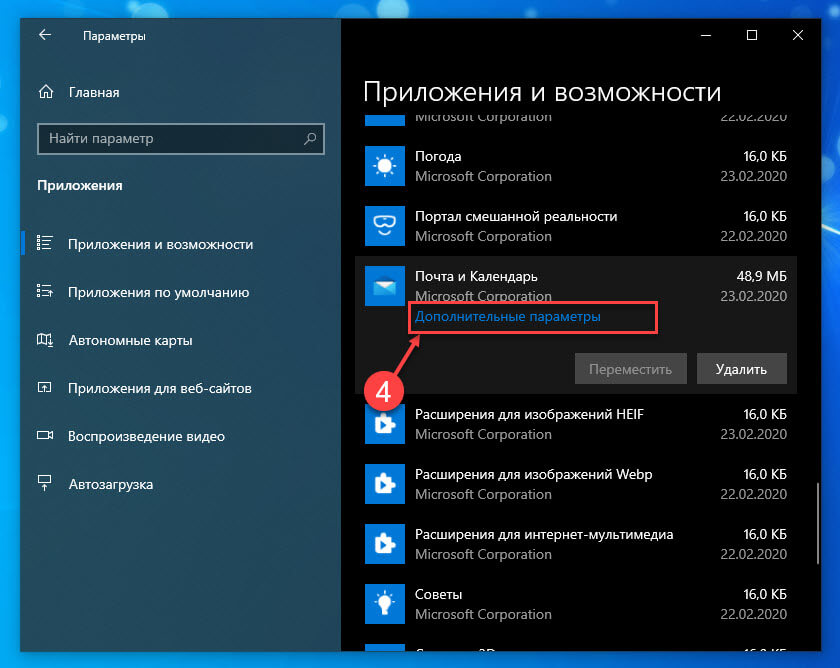Click the интернет-мультимедиа extension icon
Viewport: 840px width, 668px height.
coord(385,544)
